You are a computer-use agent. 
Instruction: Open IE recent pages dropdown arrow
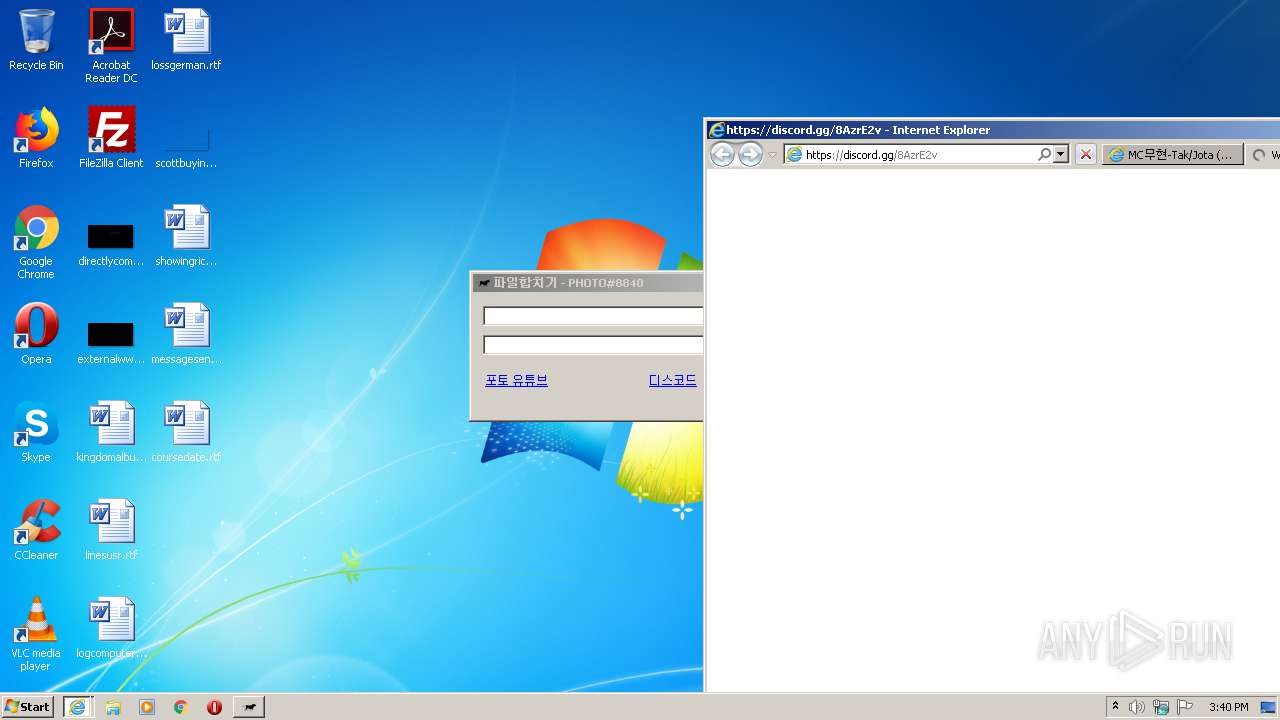click(x=772, y=155)
